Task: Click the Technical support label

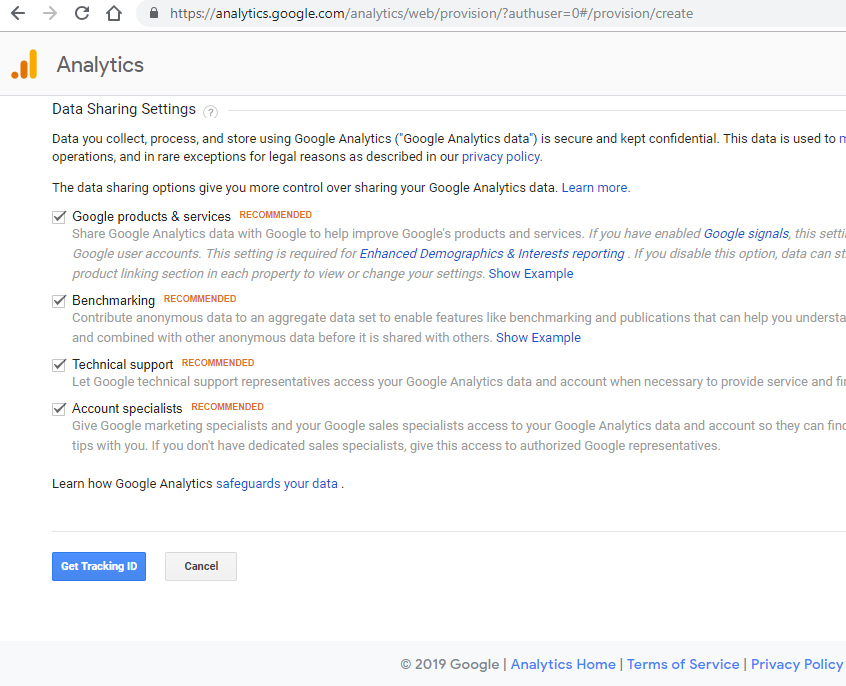Action: click(x=122, y=365)
